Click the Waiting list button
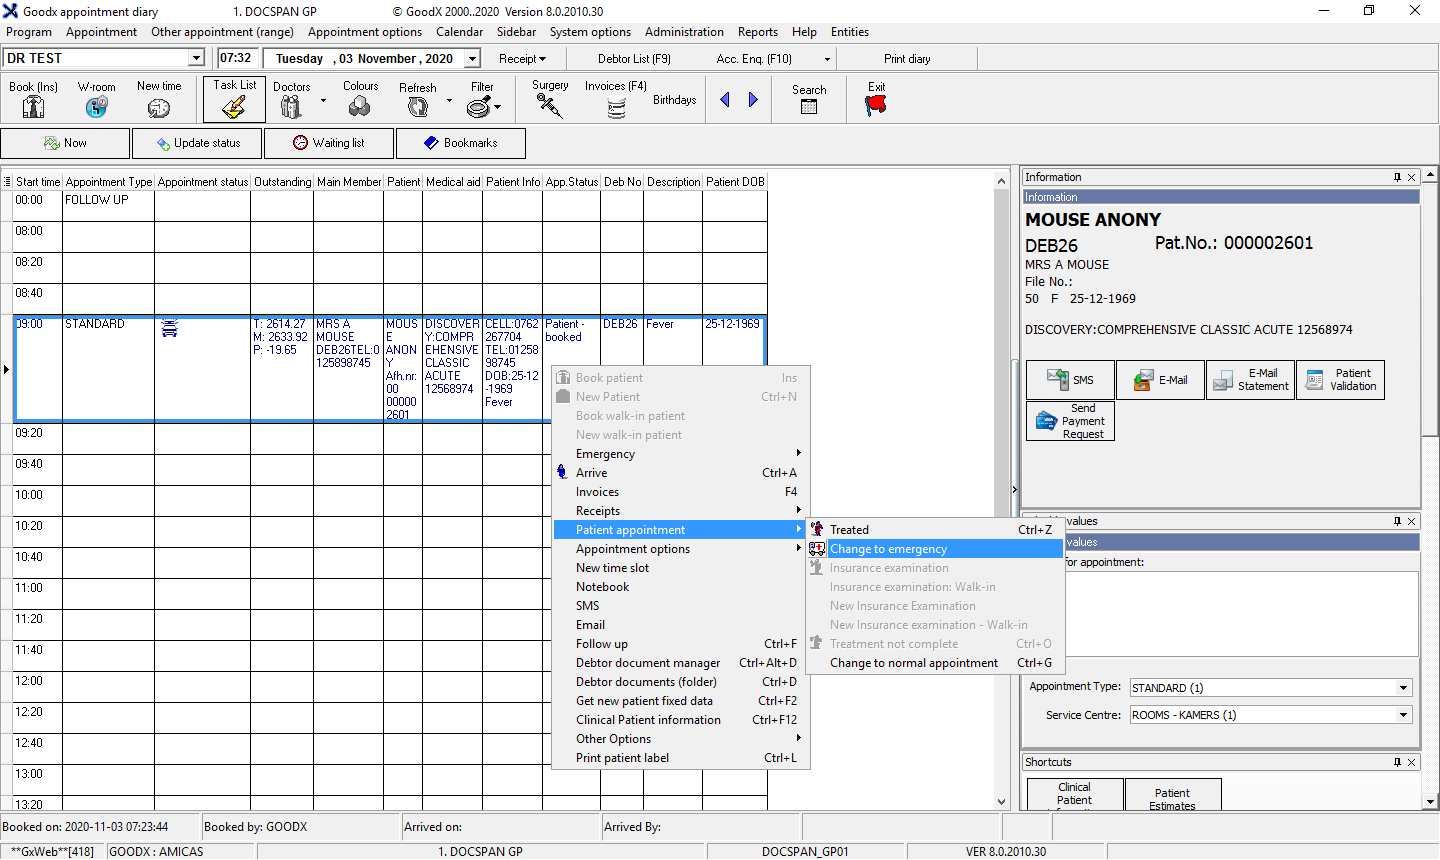The height and width of the screenshot is (860, 1440). (329, 143)
